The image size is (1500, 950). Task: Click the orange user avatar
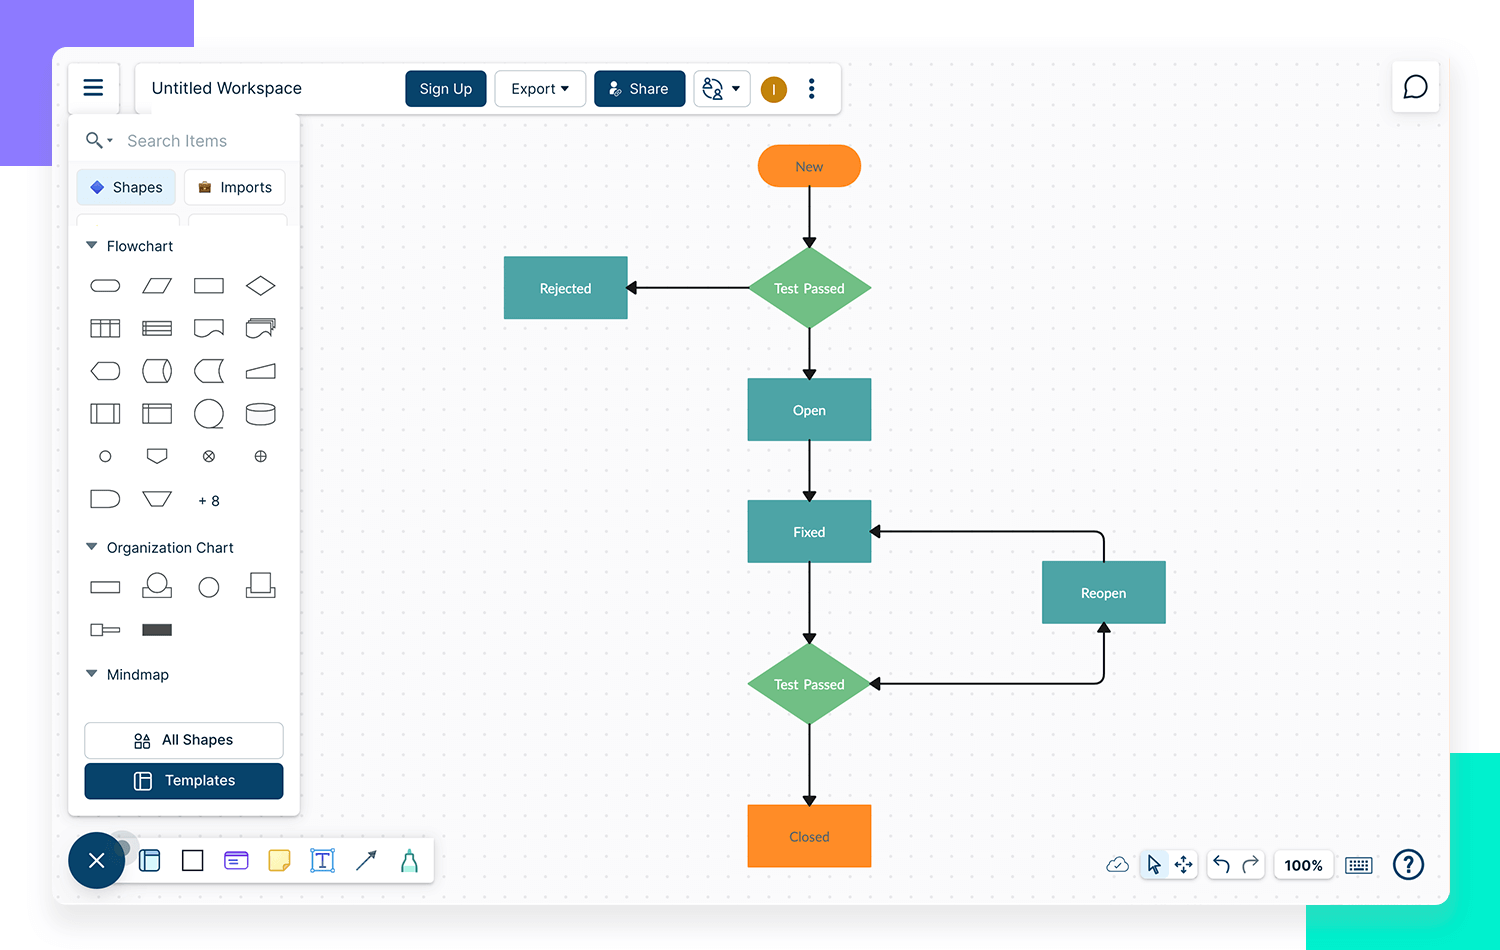(774, 90)
